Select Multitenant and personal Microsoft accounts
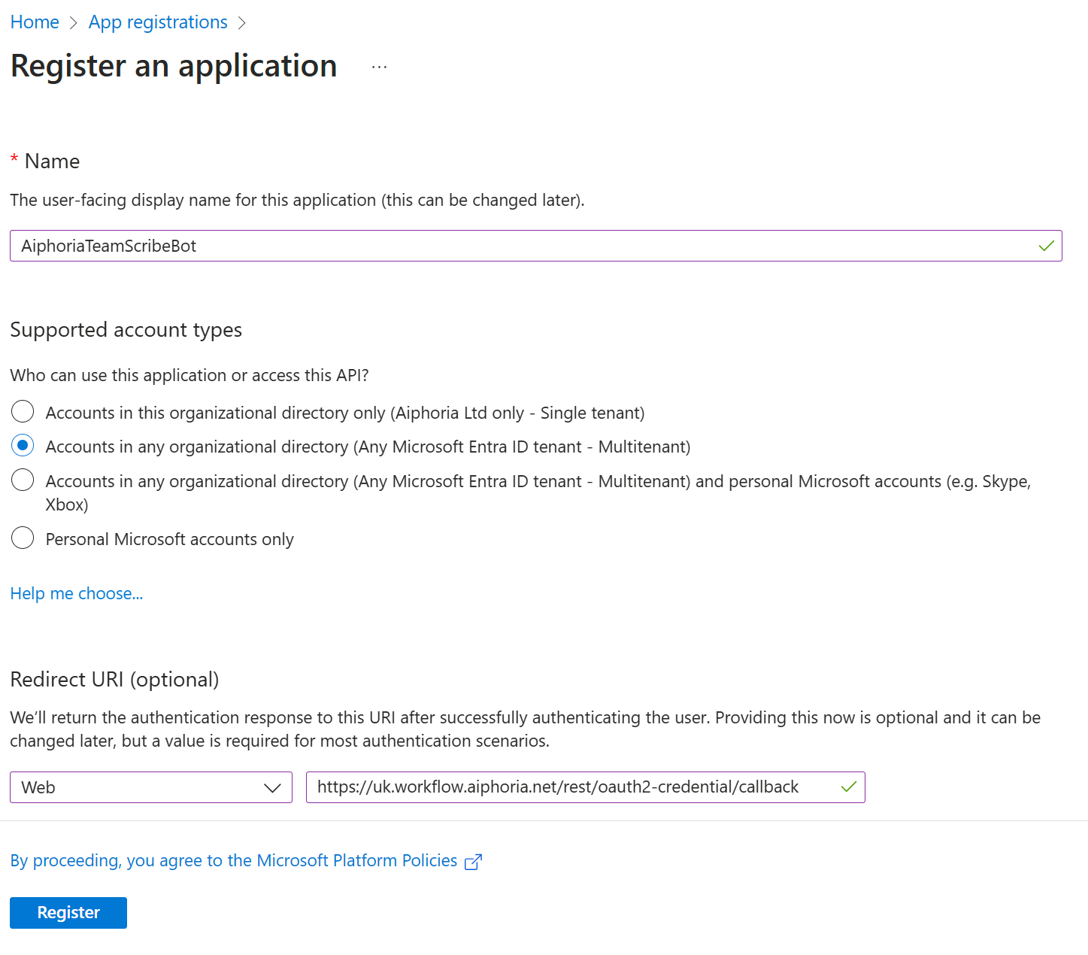This screenshot has height=955, width=1088. (22, 479)
